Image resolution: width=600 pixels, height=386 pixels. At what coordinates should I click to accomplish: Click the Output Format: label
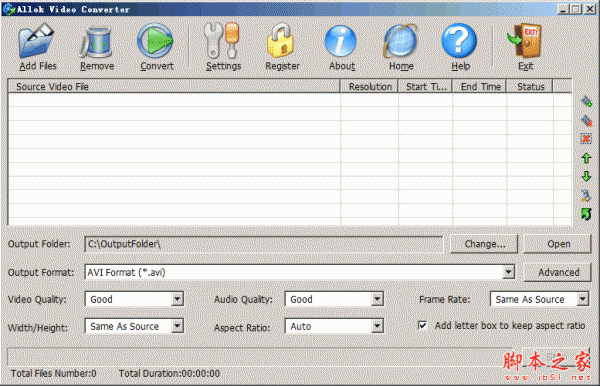pos(41,273)
